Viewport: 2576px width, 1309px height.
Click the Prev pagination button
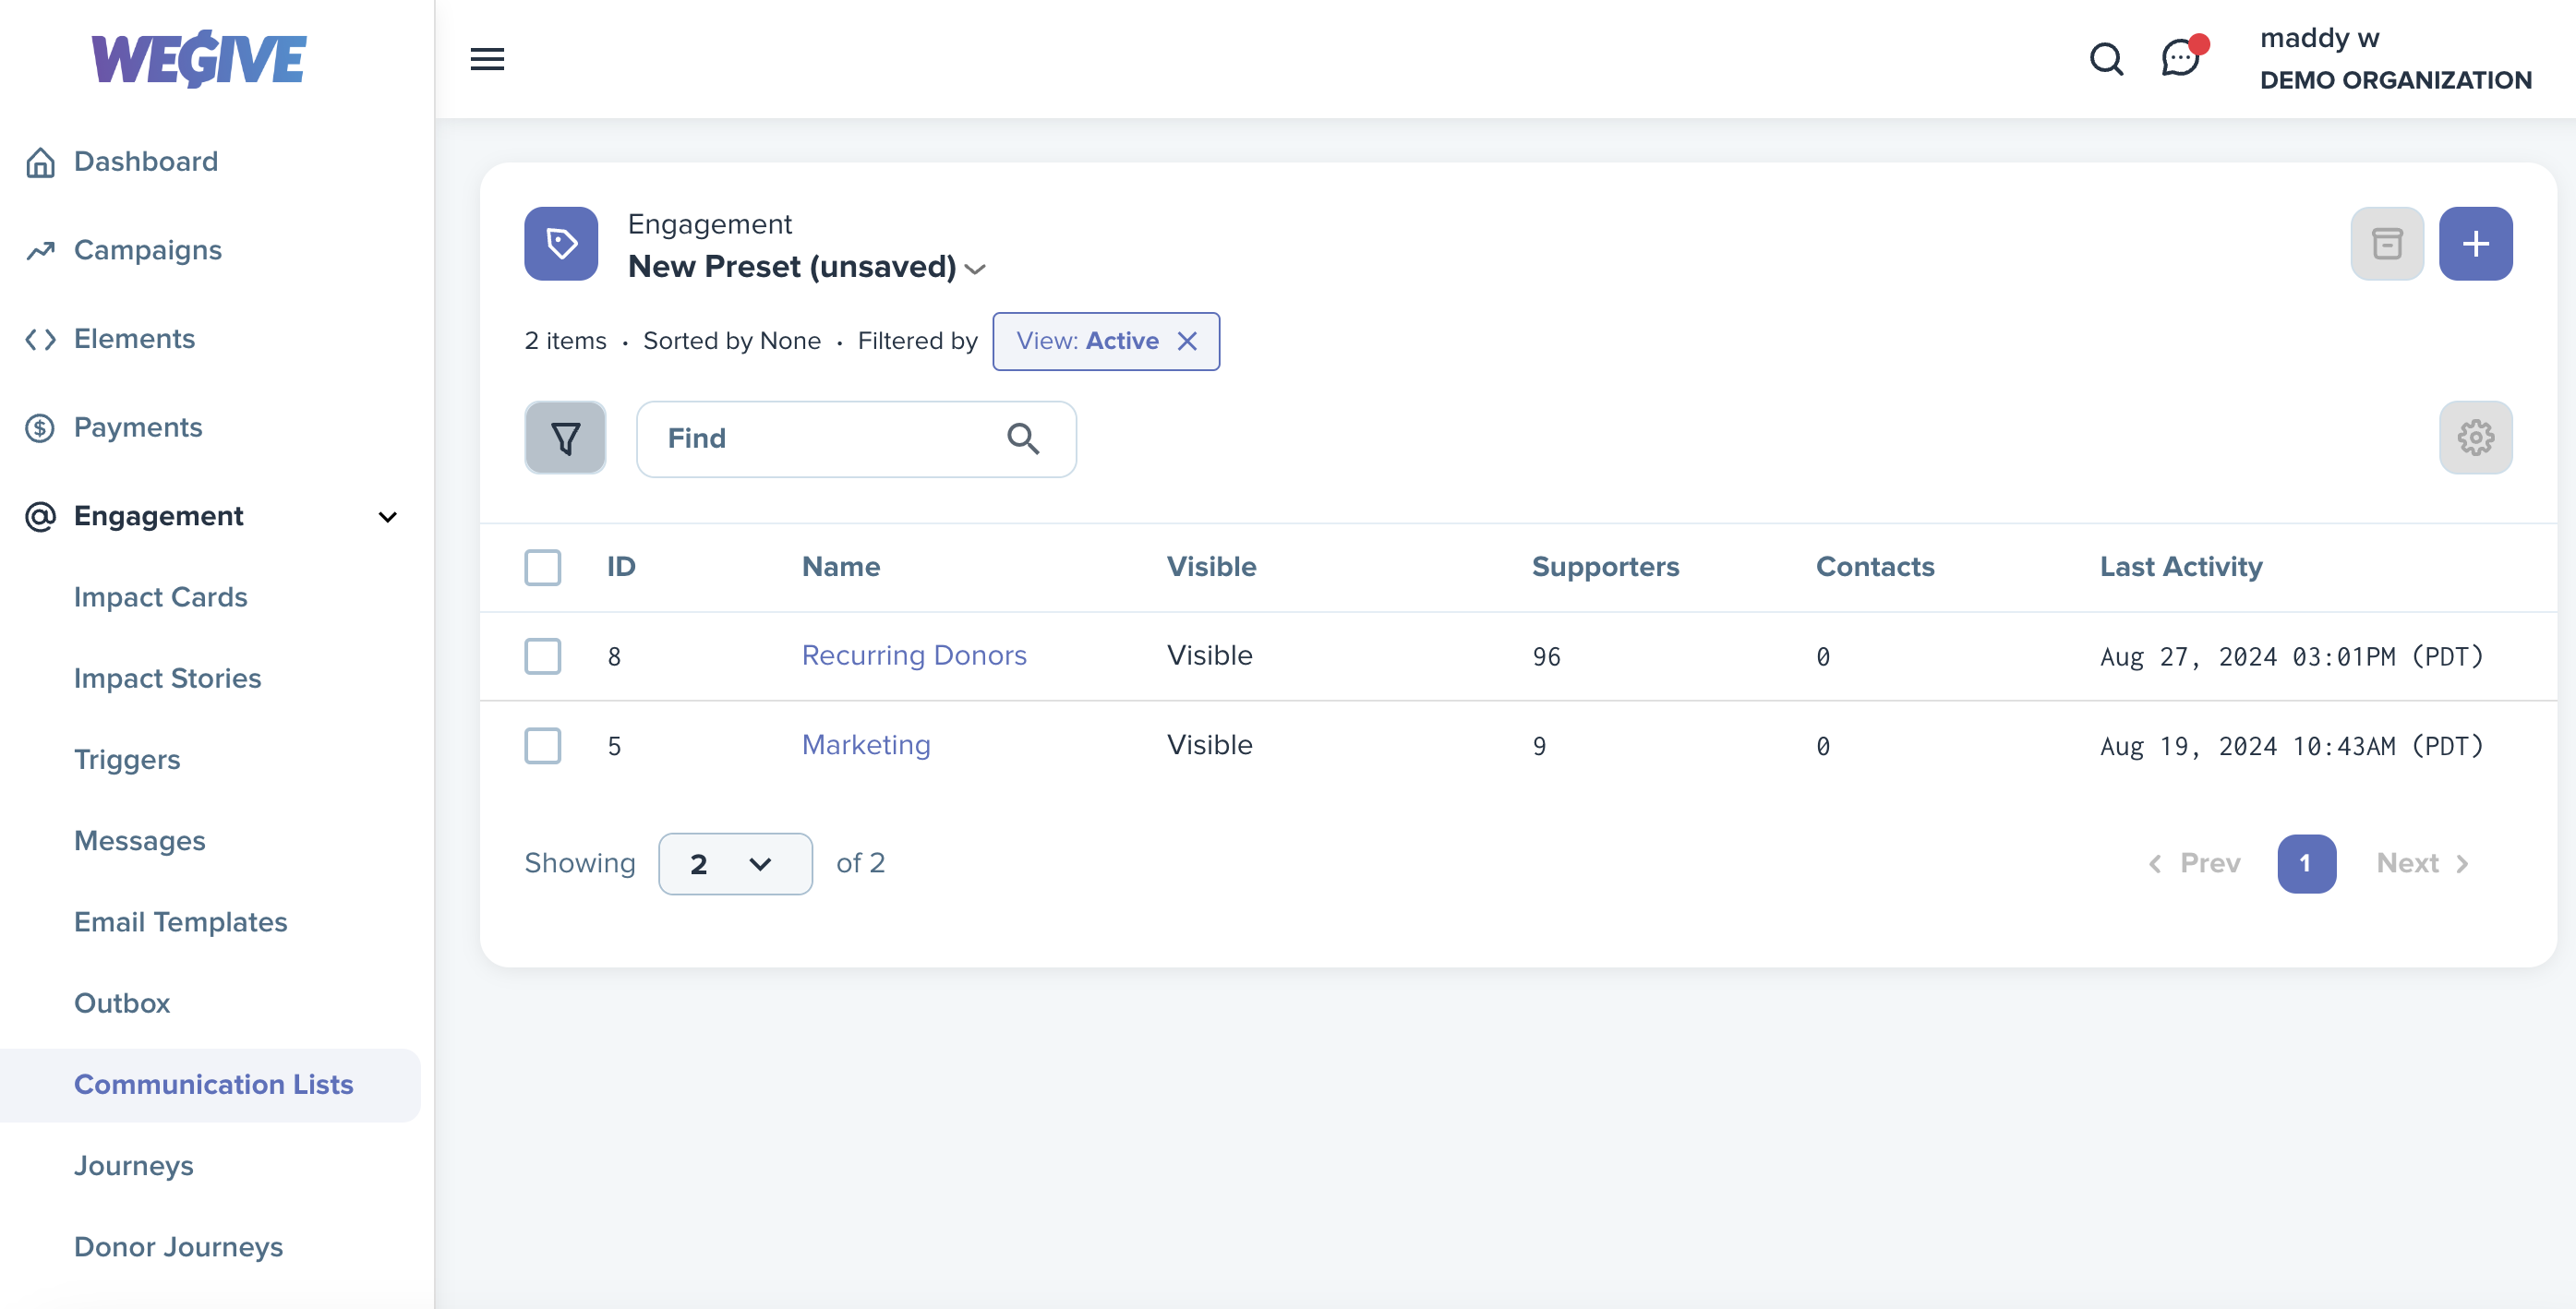point(2194,863)
